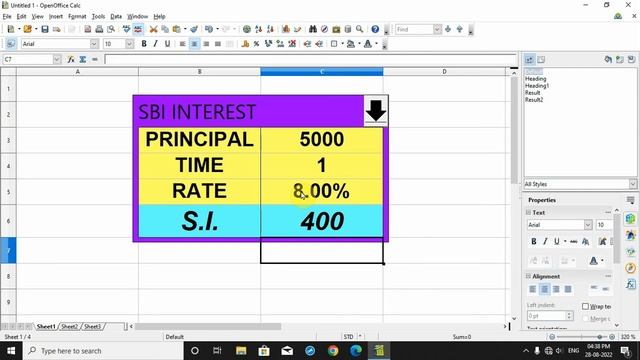640x360 pixels.
Task: Open the Data menu
Action: [x=116, y=16]
